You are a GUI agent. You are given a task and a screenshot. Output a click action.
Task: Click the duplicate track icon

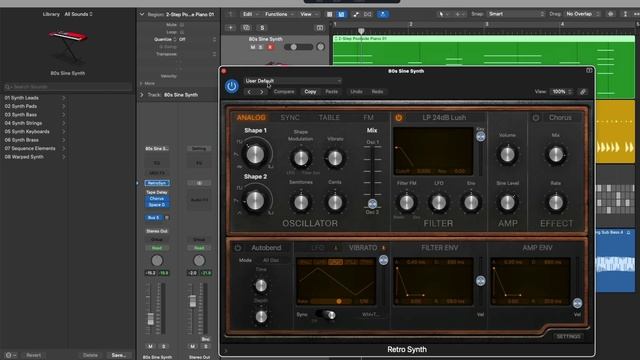coord(246,28)
